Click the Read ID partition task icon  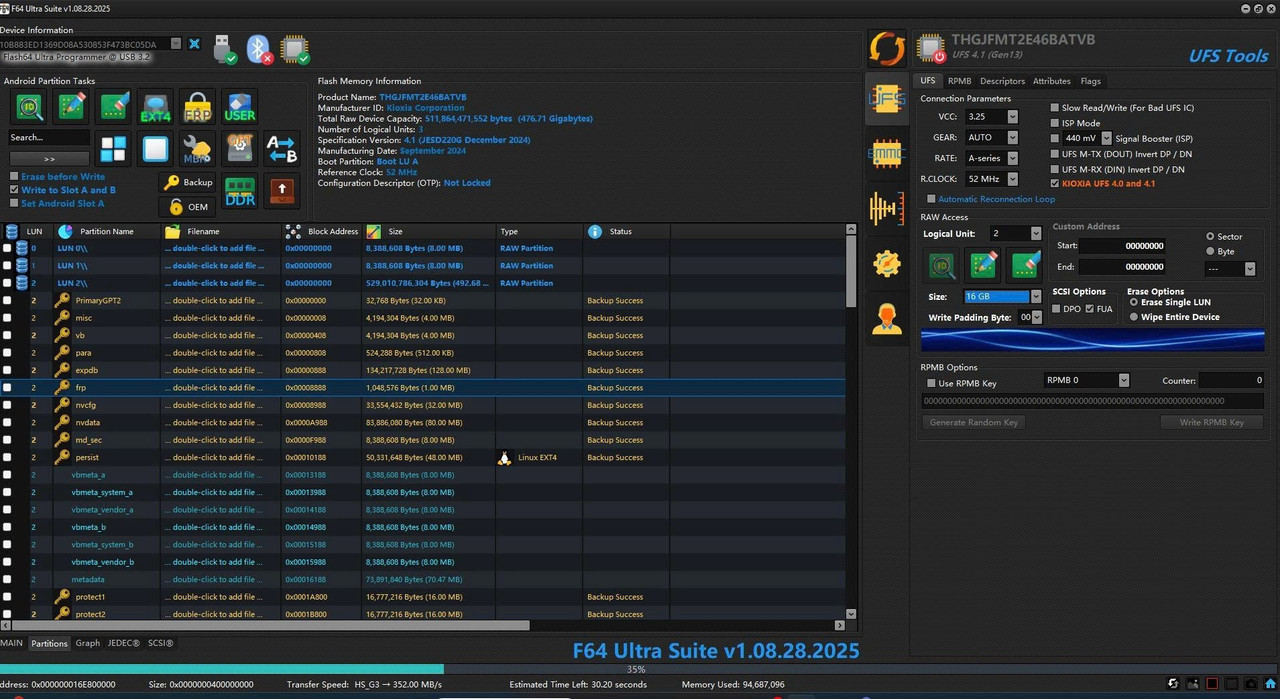point(30,107)
